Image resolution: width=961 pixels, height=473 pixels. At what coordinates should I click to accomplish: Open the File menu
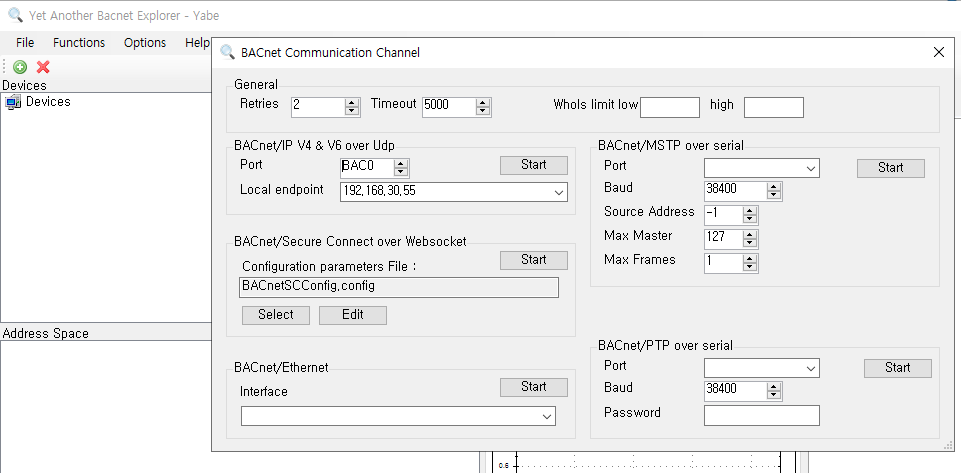click(x=25, y=42)
